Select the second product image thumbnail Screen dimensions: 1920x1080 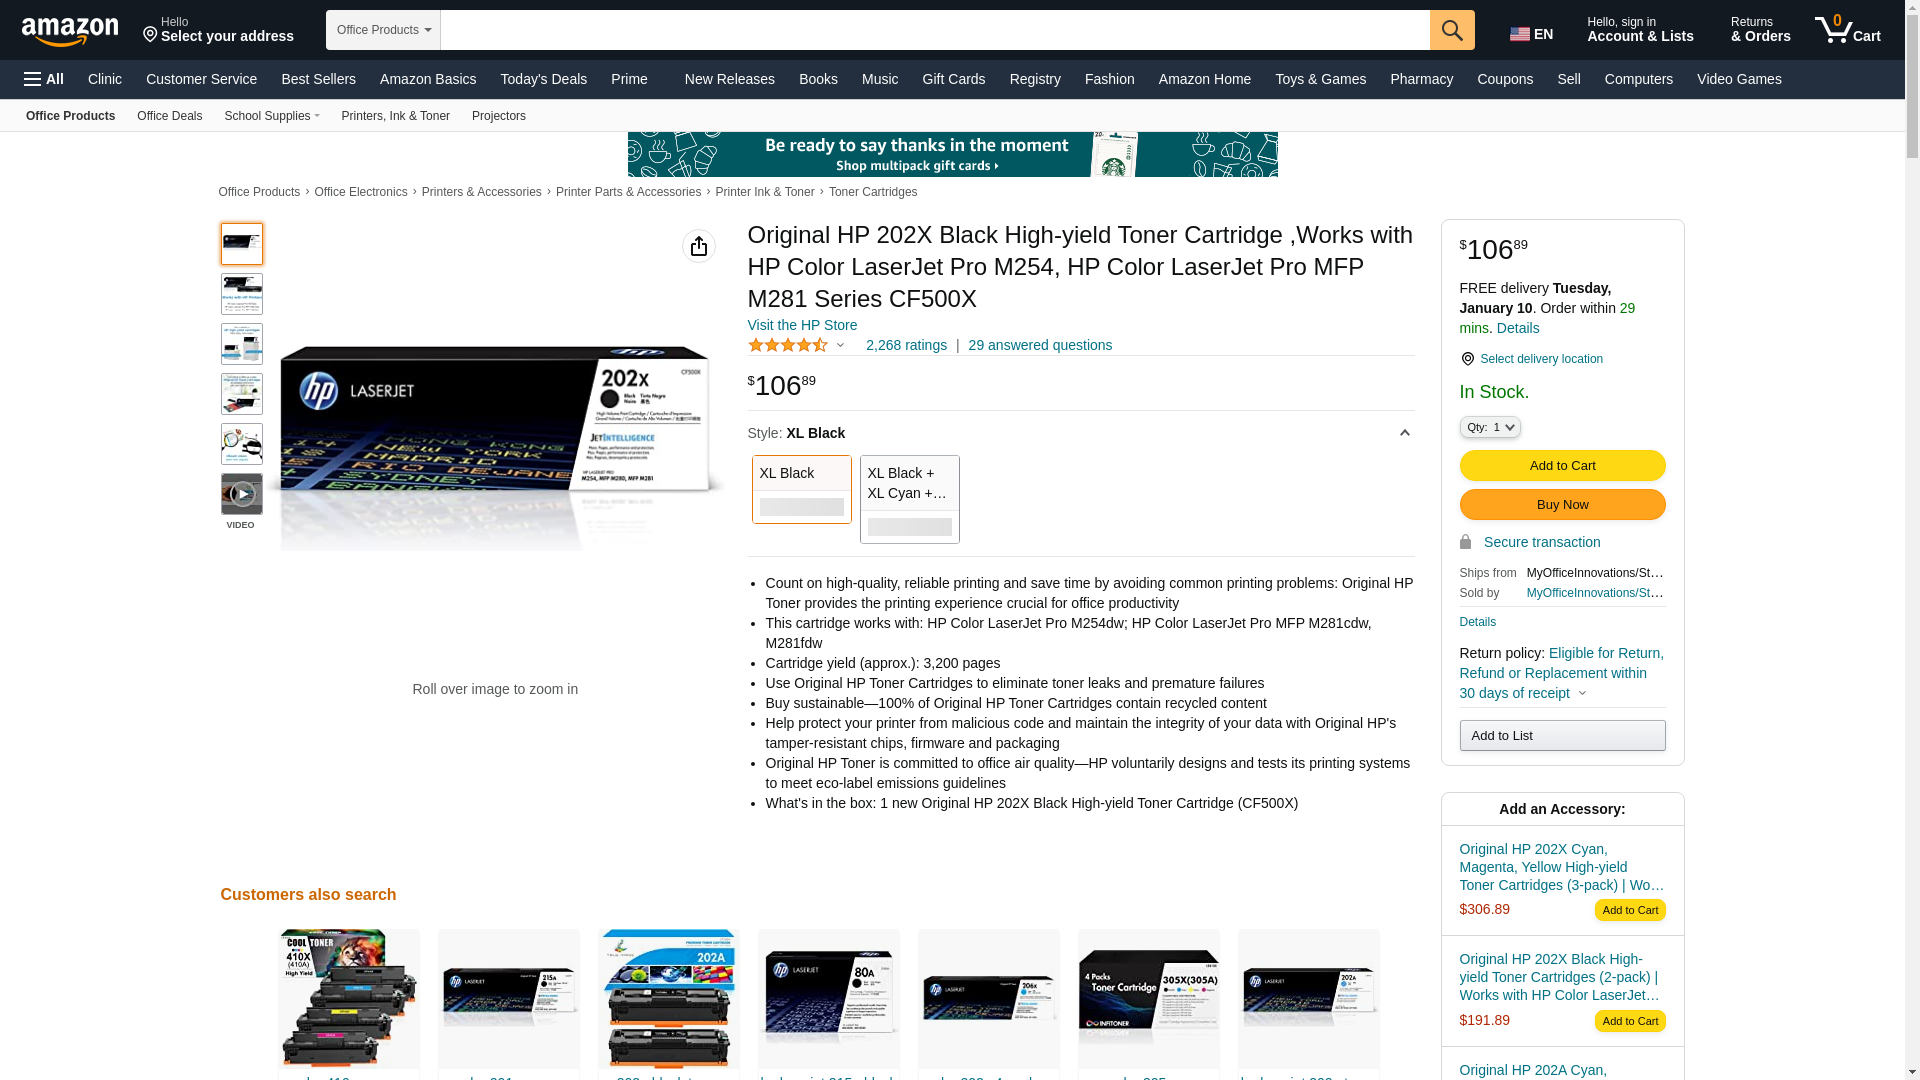[242, 294]
